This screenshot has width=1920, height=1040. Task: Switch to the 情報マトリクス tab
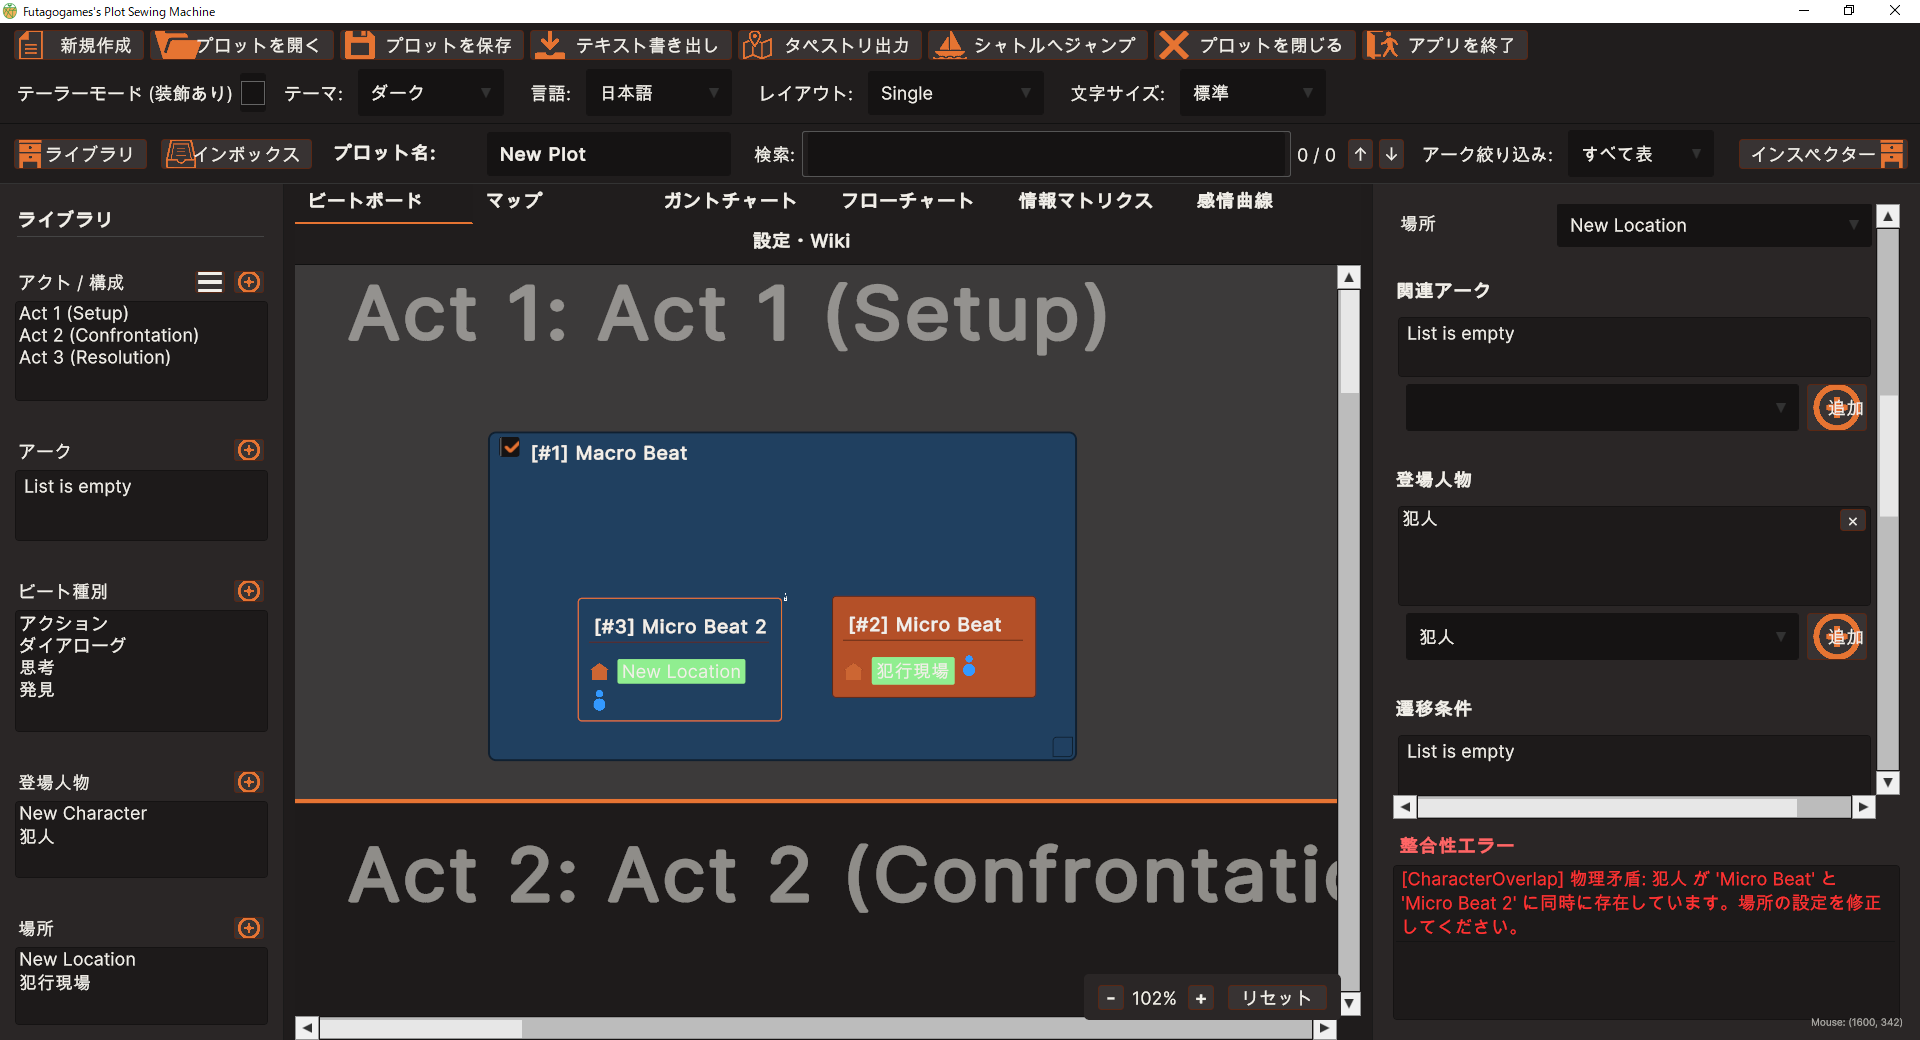coord(1086,201)
